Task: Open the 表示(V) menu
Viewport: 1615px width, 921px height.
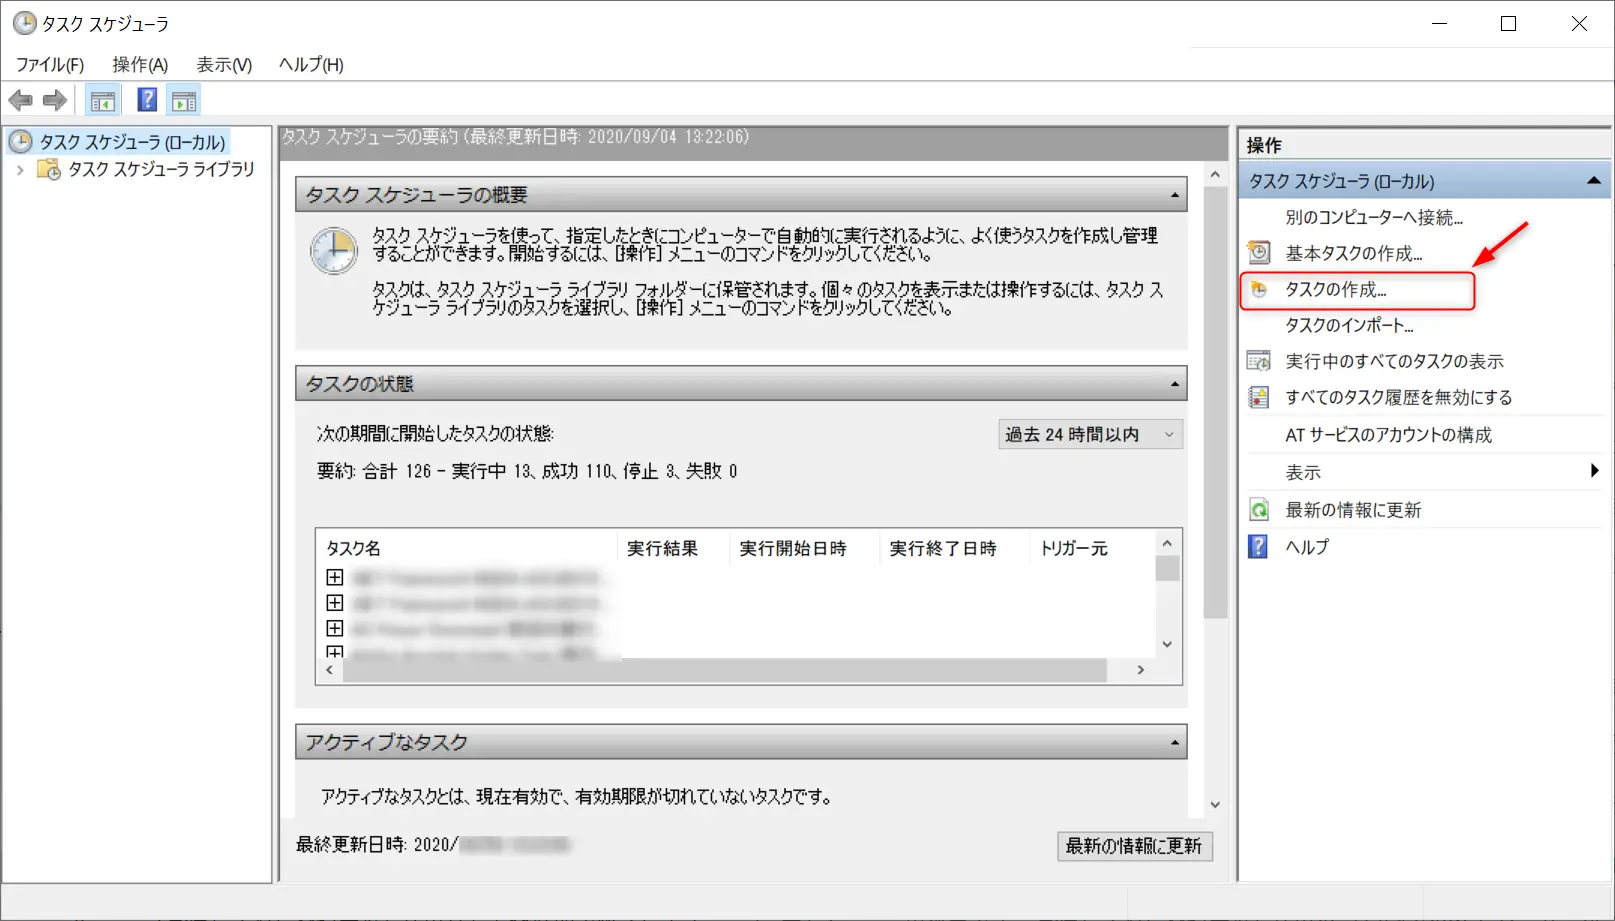Action: pyautogui.click(x=224, y=65)
